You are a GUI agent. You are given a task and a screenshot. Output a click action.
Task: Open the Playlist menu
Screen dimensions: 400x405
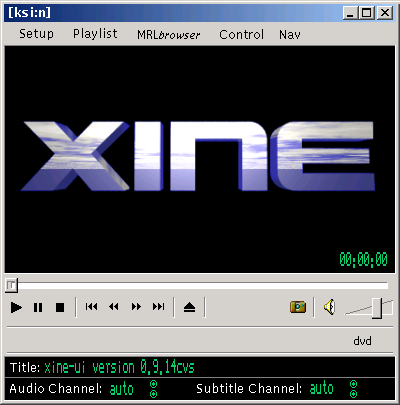(95, 34)
